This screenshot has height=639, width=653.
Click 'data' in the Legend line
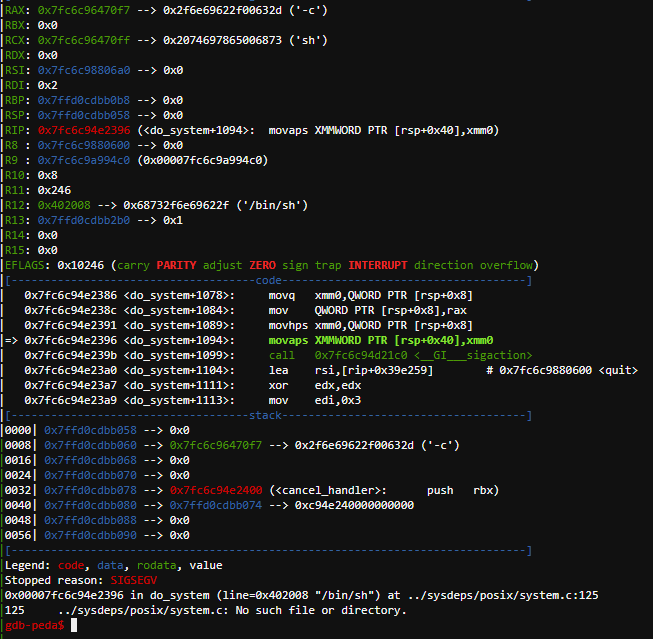point(110,565)
